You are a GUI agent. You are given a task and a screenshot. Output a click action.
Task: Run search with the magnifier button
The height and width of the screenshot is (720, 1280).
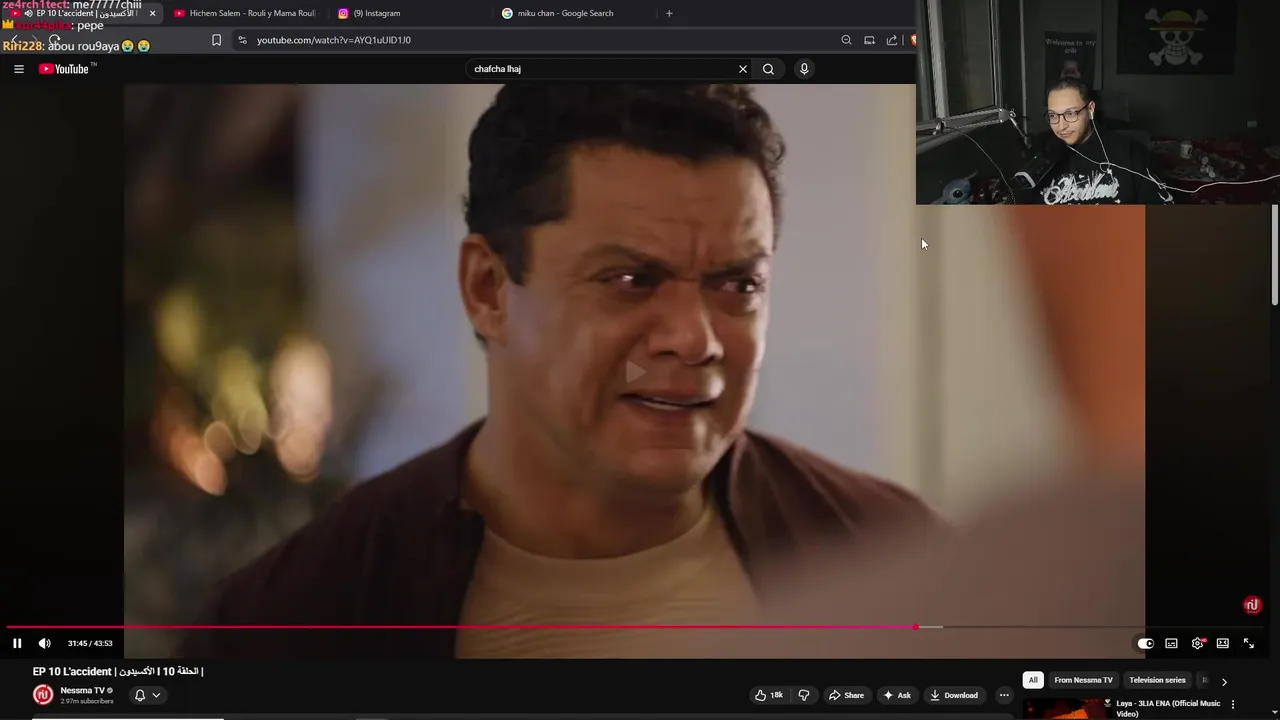click(x=768, y=69)
